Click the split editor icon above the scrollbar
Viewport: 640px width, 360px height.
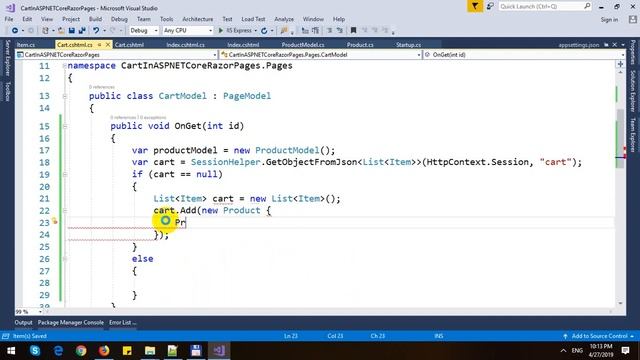tap(620, 64)
